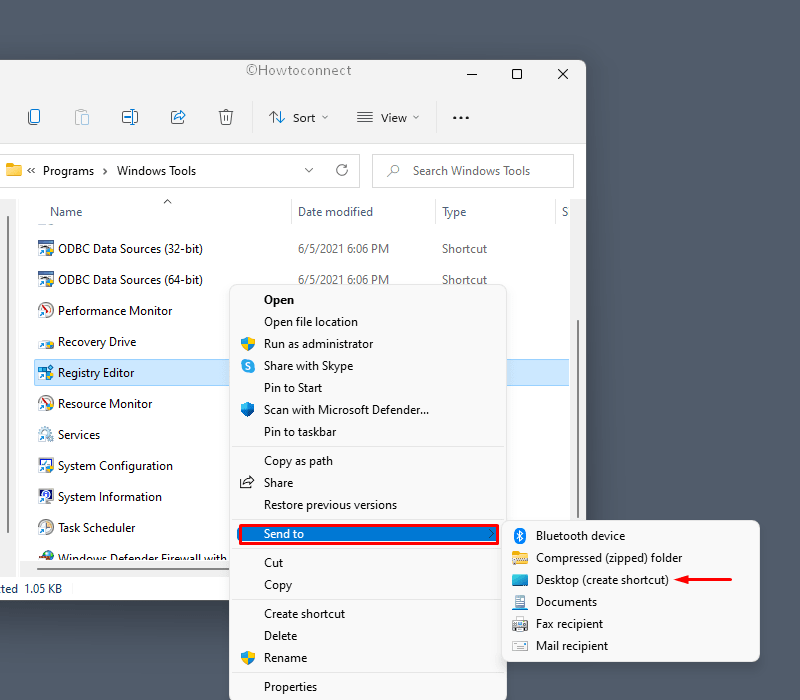Screen dimensions: 800x700
Task: Click the vertical scrollbar of file list
Action: tap(578, 418)
